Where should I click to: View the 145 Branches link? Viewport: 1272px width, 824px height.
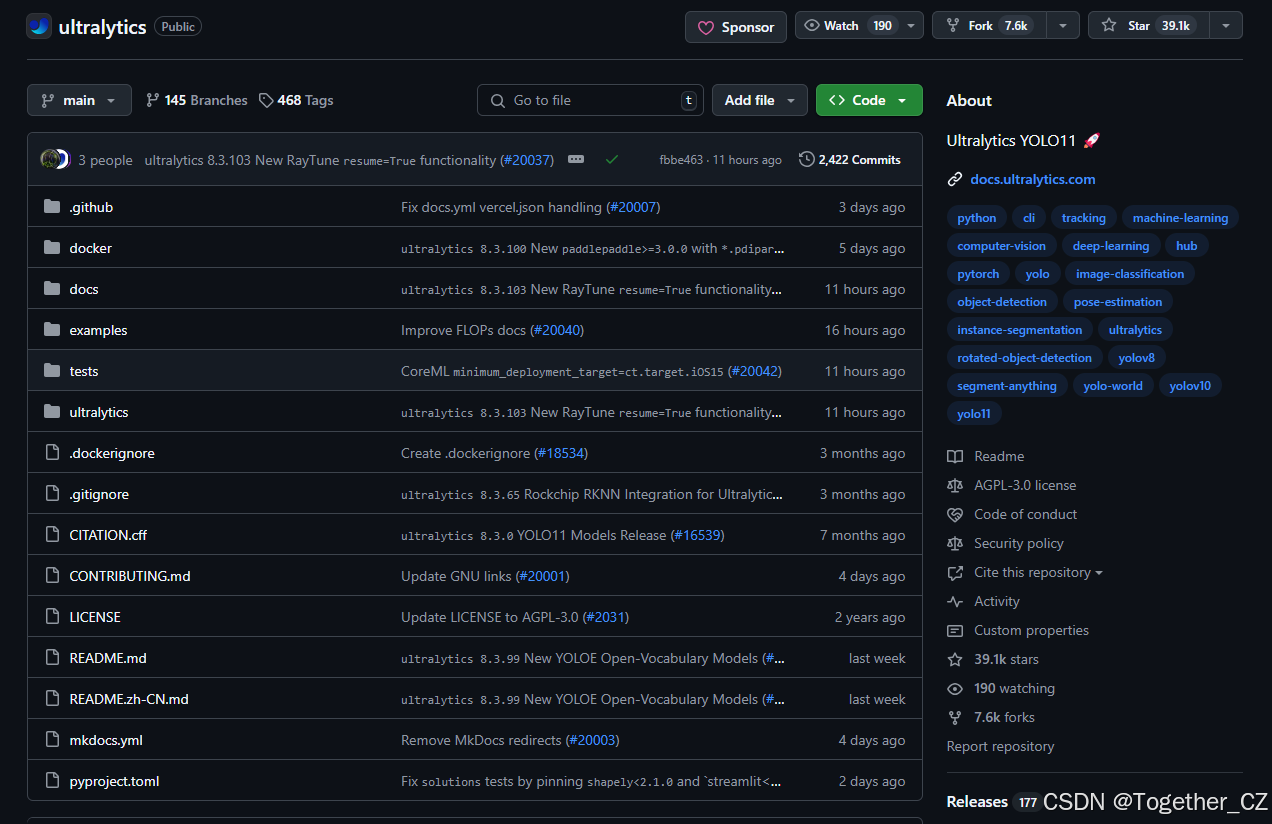tap(196, 100)
